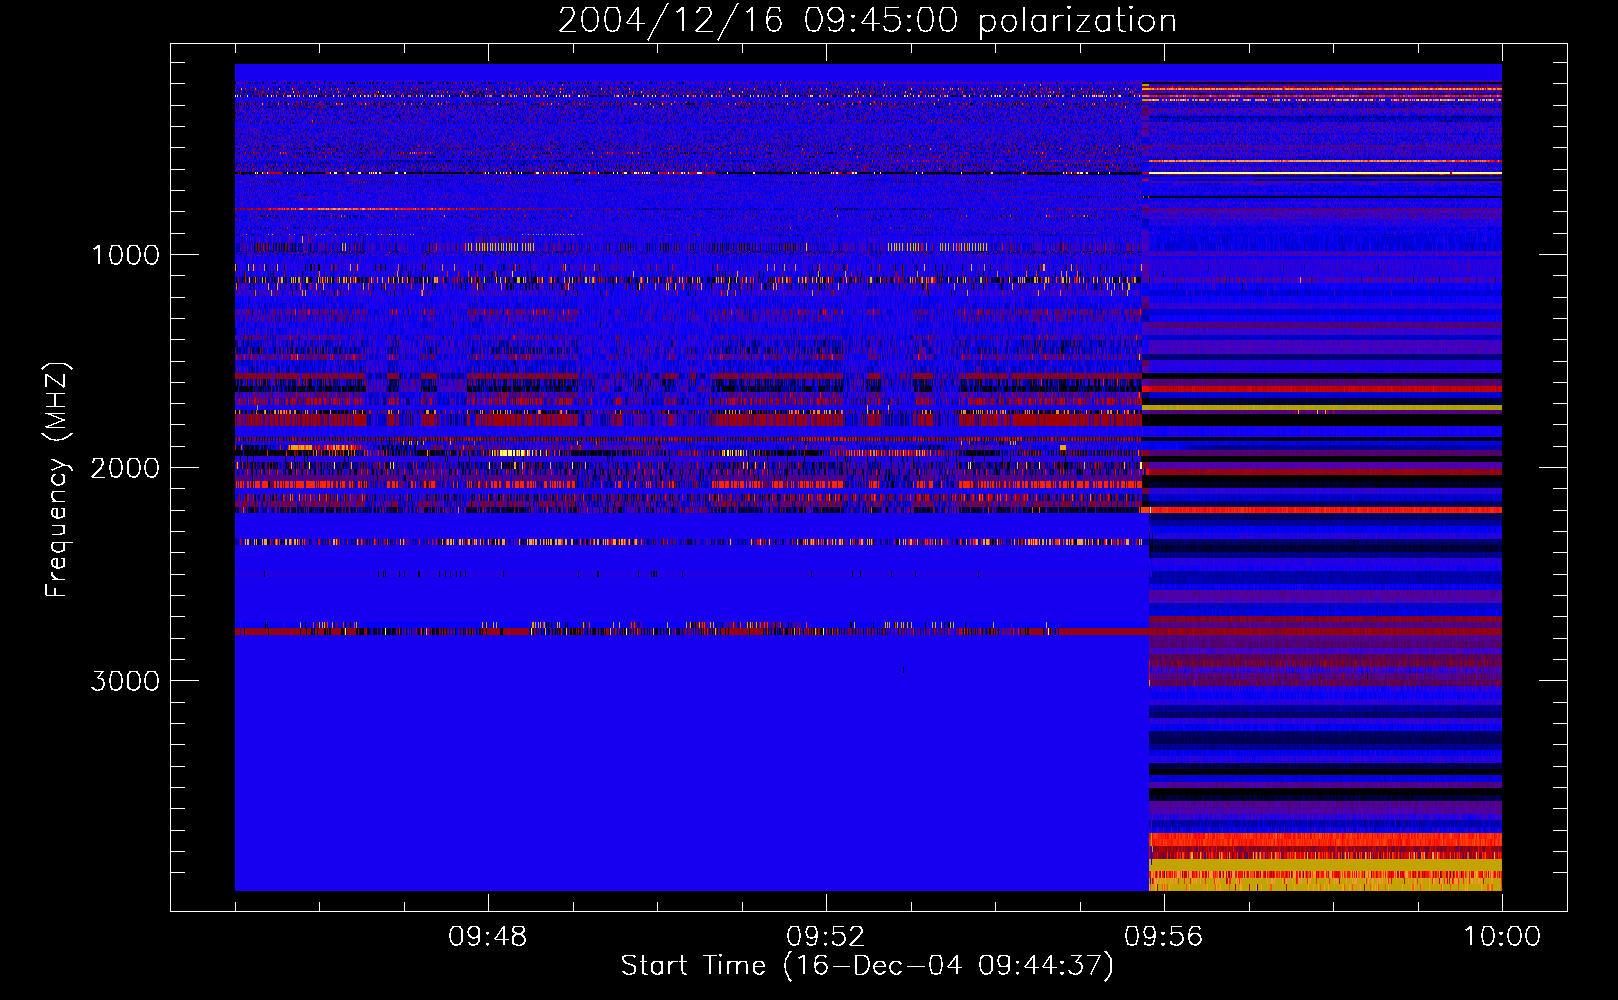Select the 'Frequency (MHZ)' y-axis label
The height and width of the screenshot is (1000, 1618).
[x=57, y=480]
